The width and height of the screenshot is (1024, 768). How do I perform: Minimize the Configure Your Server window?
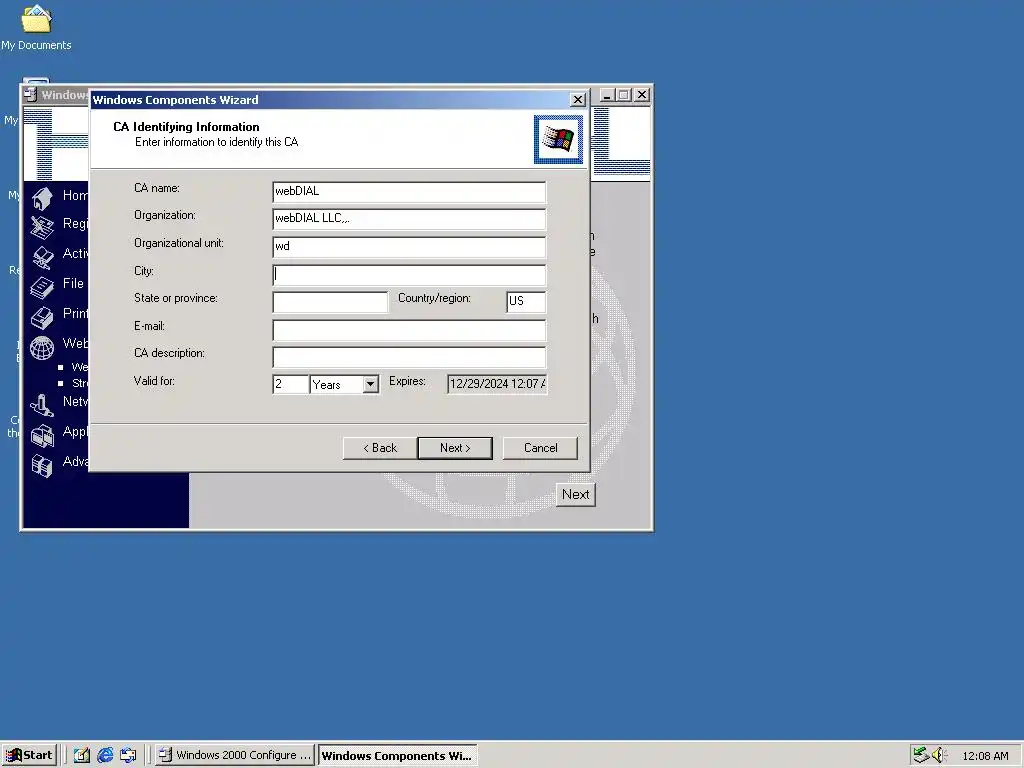[x=607, y=95]
